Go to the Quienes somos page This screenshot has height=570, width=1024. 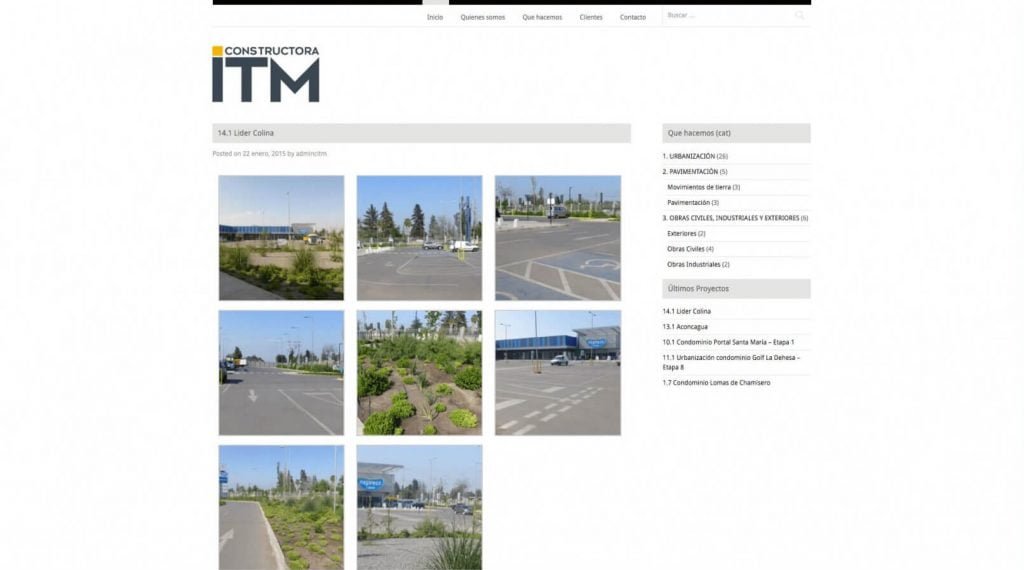click(482, 17)
